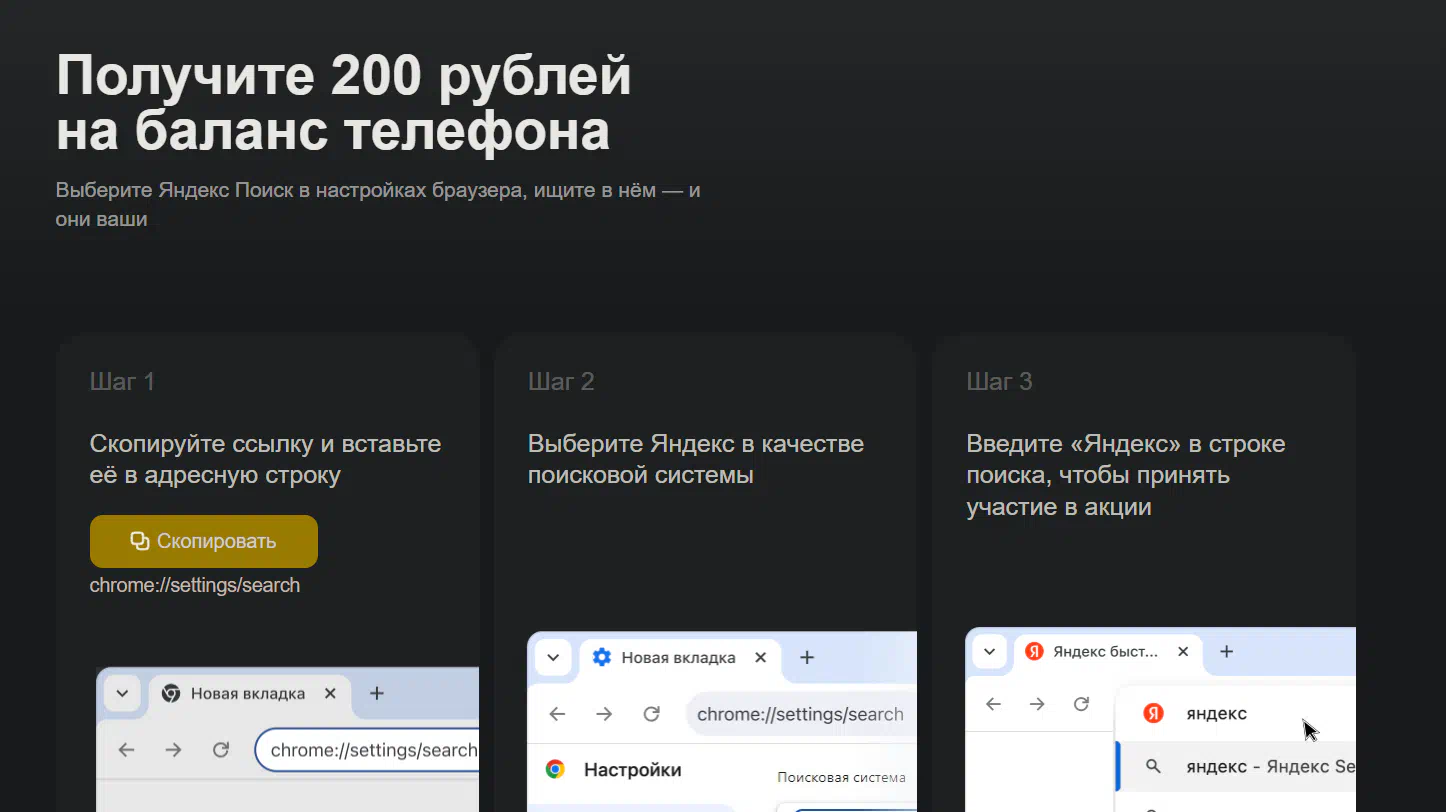This screenshot has height=812, width=1446.
Task: Click the subtitle about Яндекс Поиск в настройках
Action: click(378, 204)
